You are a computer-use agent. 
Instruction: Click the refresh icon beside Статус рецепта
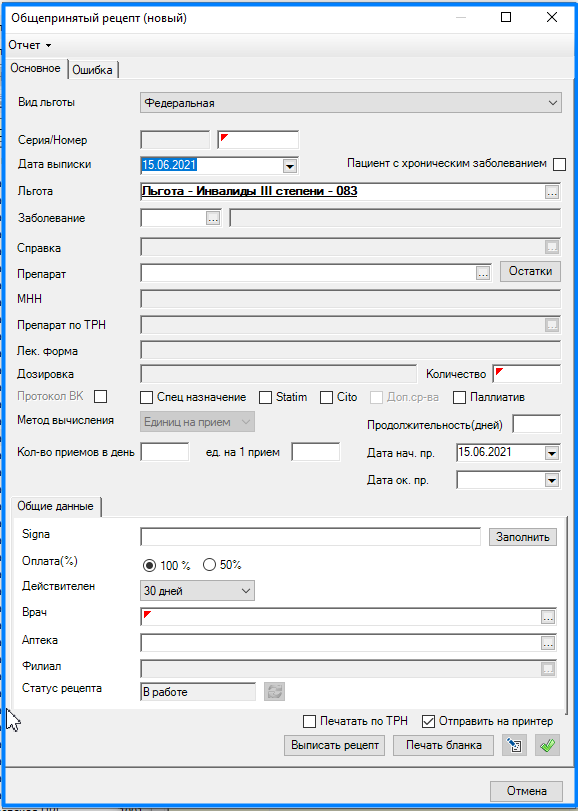(x=275, y=692)
